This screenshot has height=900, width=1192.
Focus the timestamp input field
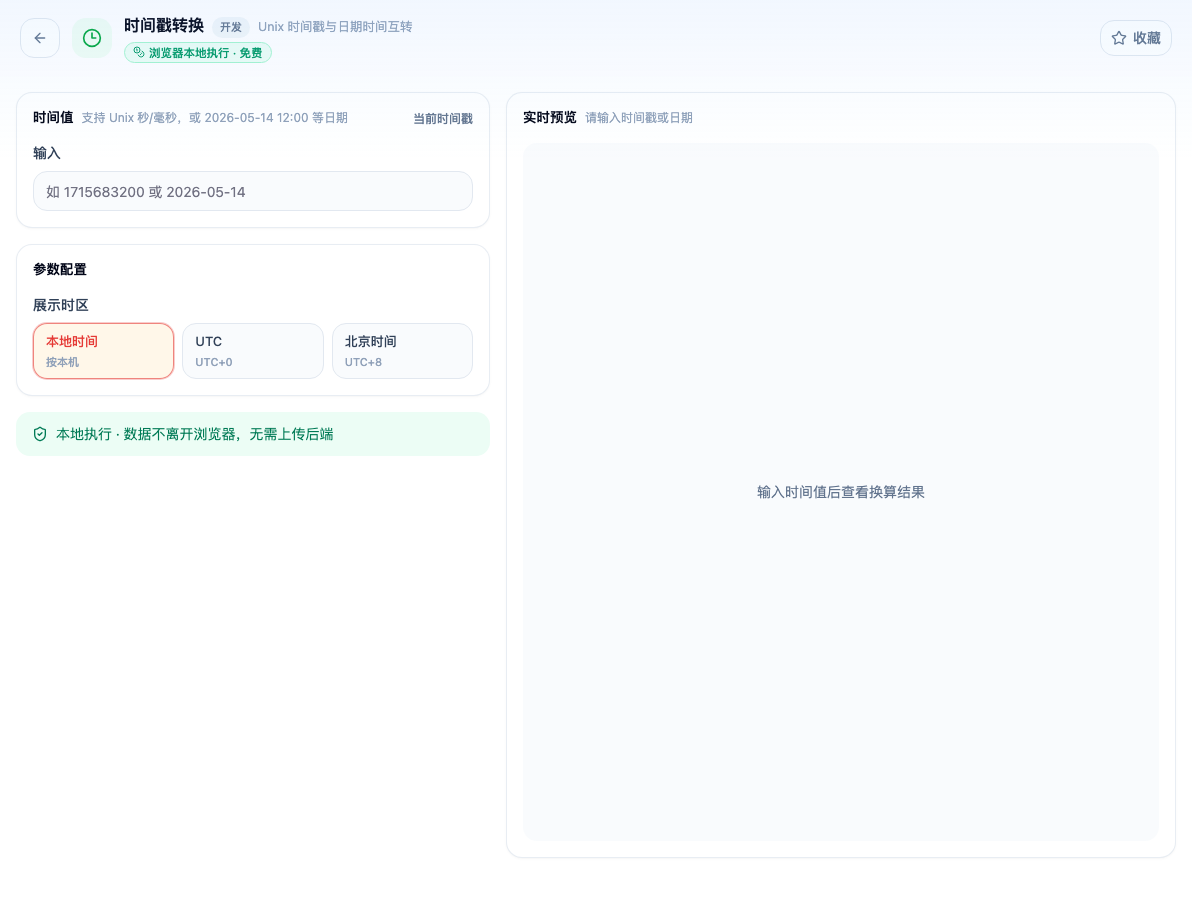[x=252, y=192]
